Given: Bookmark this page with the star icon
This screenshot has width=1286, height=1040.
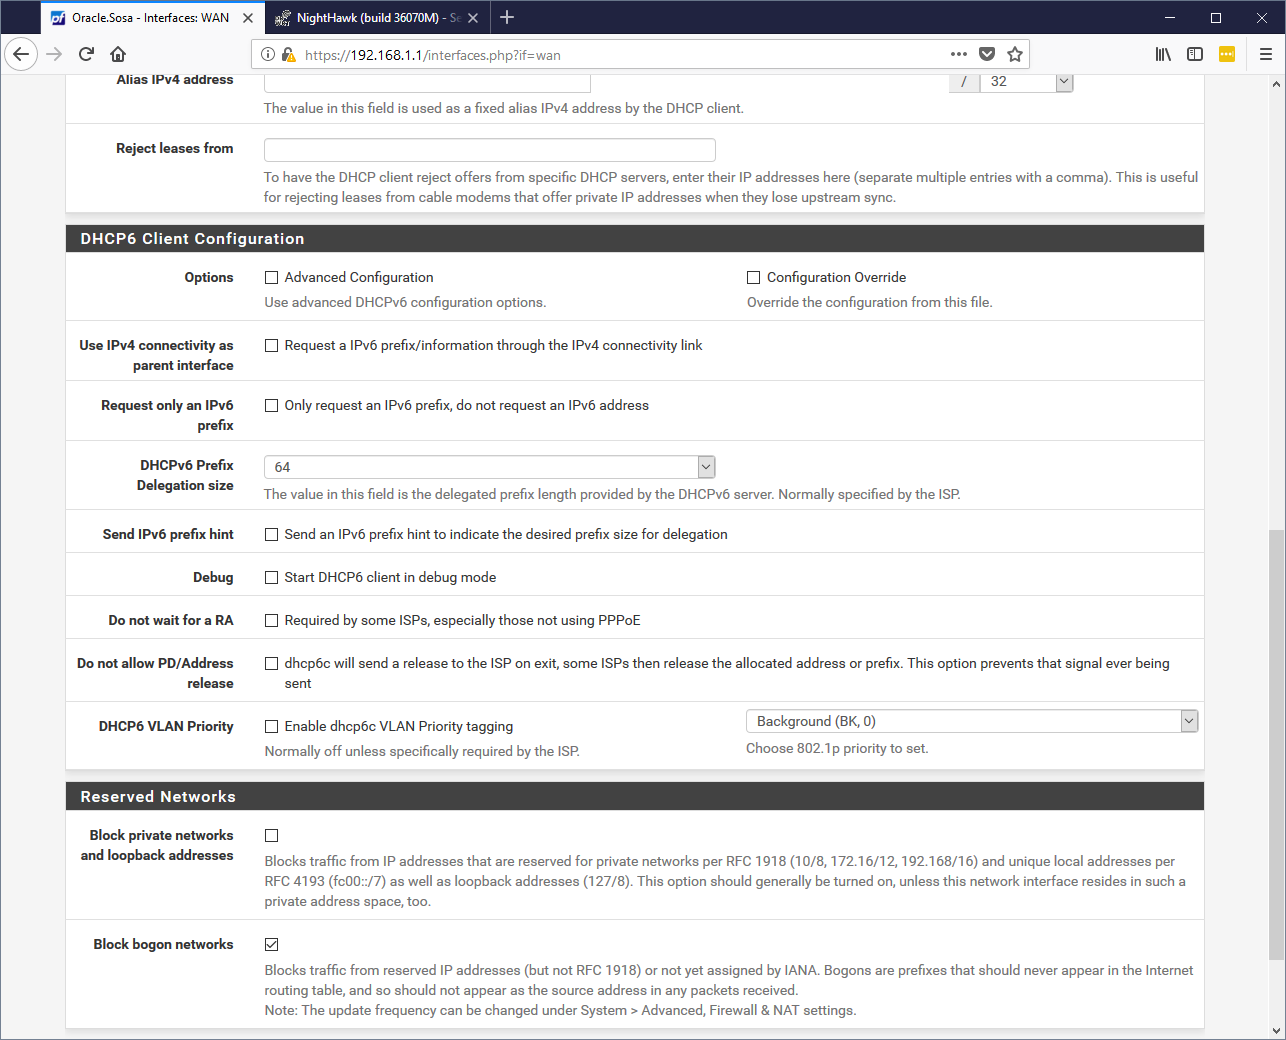Looking at the screenshot, I should pos(1015,54).
